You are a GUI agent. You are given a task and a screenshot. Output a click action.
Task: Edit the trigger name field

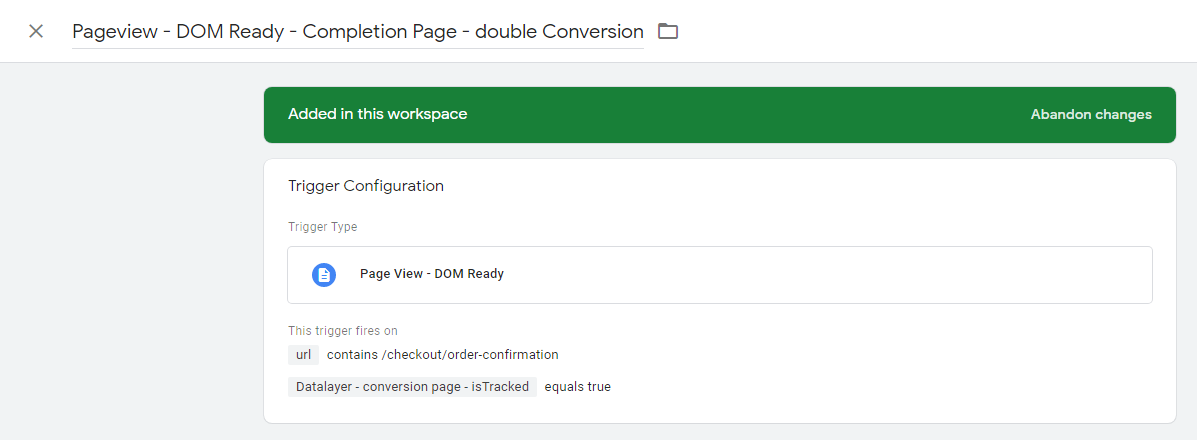[358, 32]
